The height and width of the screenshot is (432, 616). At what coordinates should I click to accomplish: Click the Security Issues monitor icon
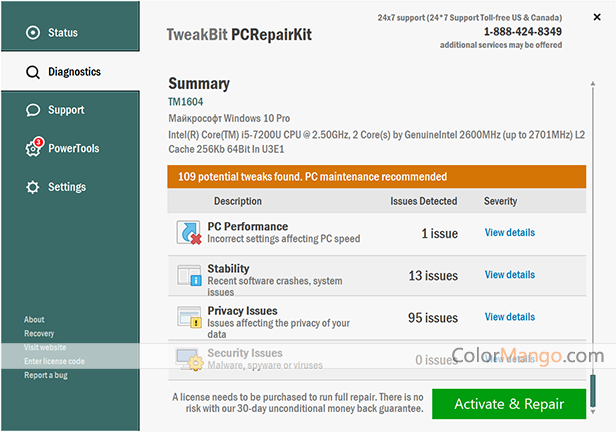(189, 359)
